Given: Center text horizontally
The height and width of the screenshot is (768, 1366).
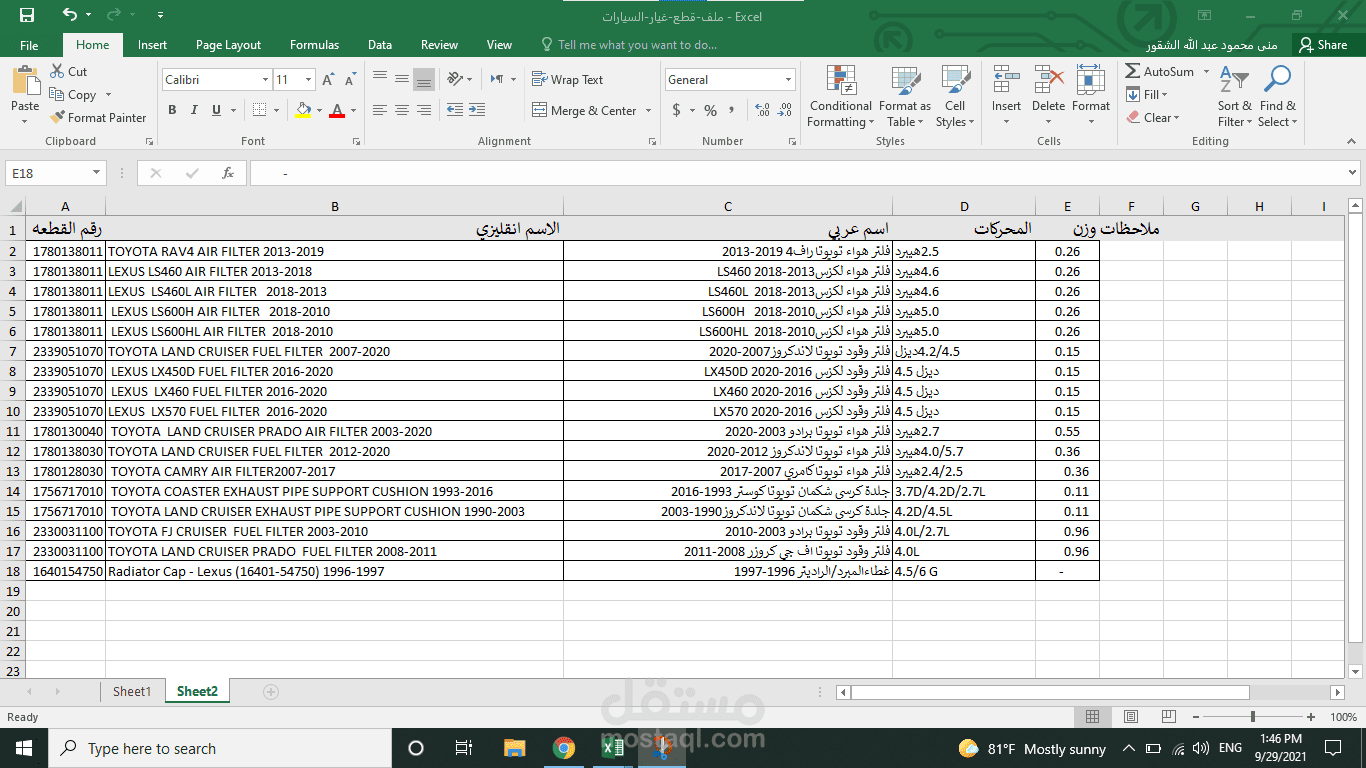Looking at the screenshot, I should point(402,110).
